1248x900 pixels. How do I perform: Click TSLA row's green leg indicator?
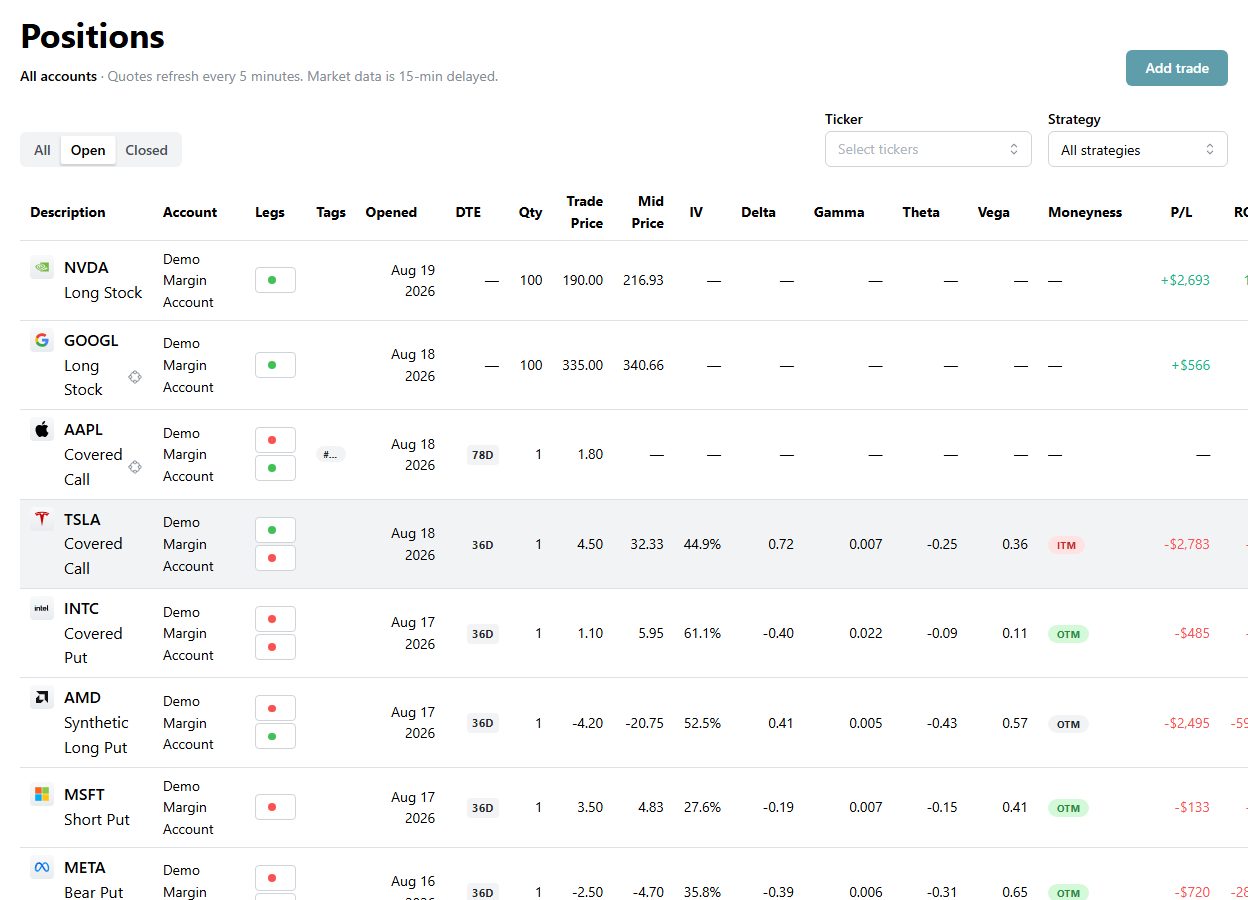275,530
